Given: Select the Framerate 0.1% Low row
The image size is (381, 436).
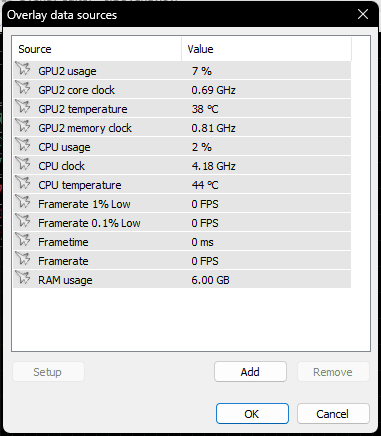Looking at the screenshot, I should tap(182, 223).
